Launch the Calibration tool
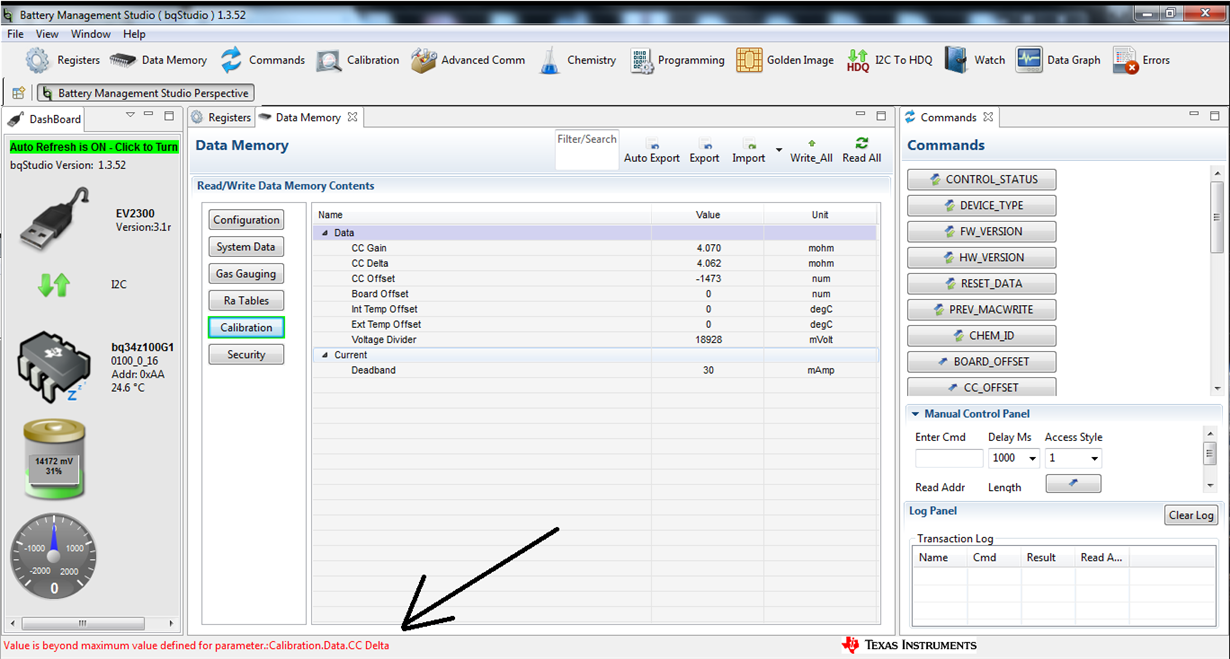The width and height of the screenshot is (1230, 659). [x=357, y=60]
